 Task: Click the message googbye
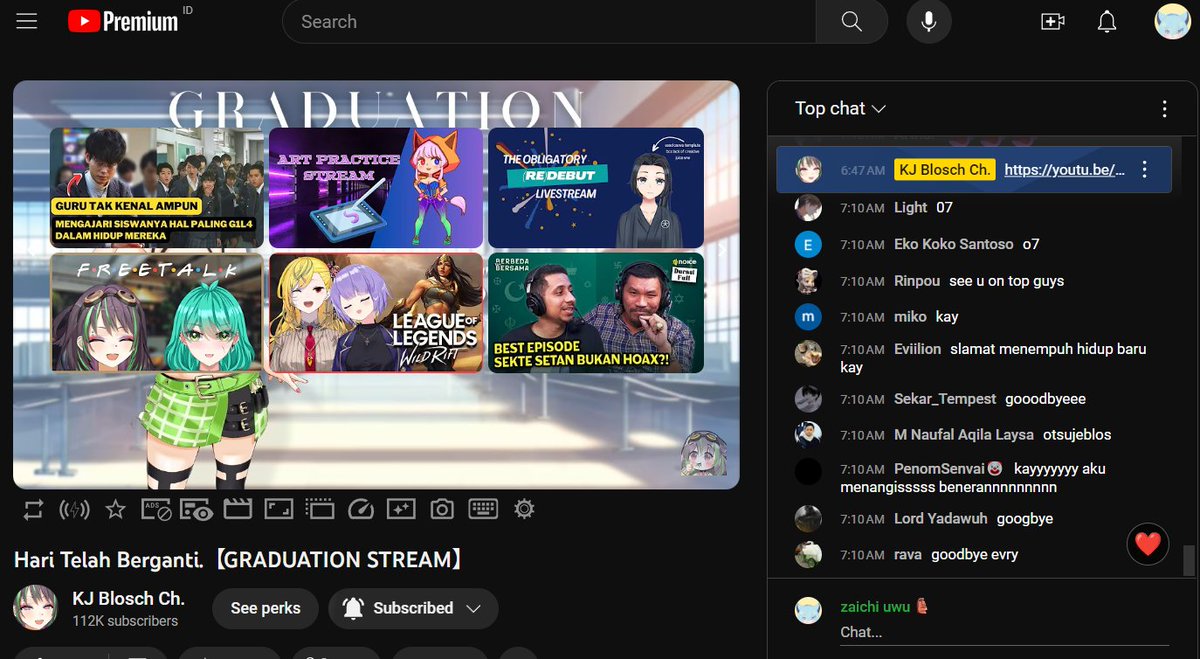pyautogui.click(x=1025, y=519)
